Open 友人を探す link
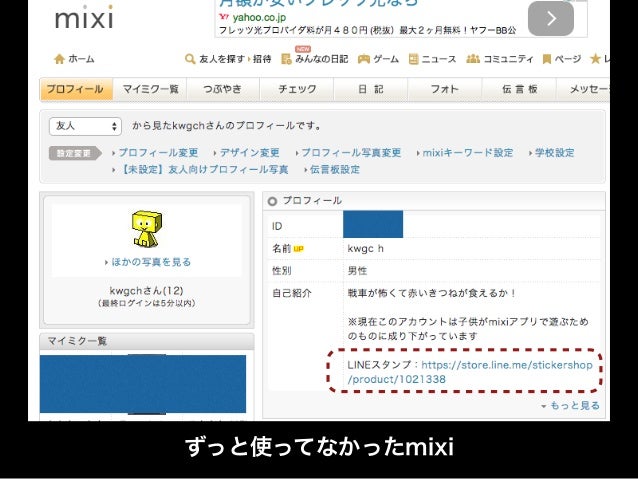638x479 pixels. (222, 59)
